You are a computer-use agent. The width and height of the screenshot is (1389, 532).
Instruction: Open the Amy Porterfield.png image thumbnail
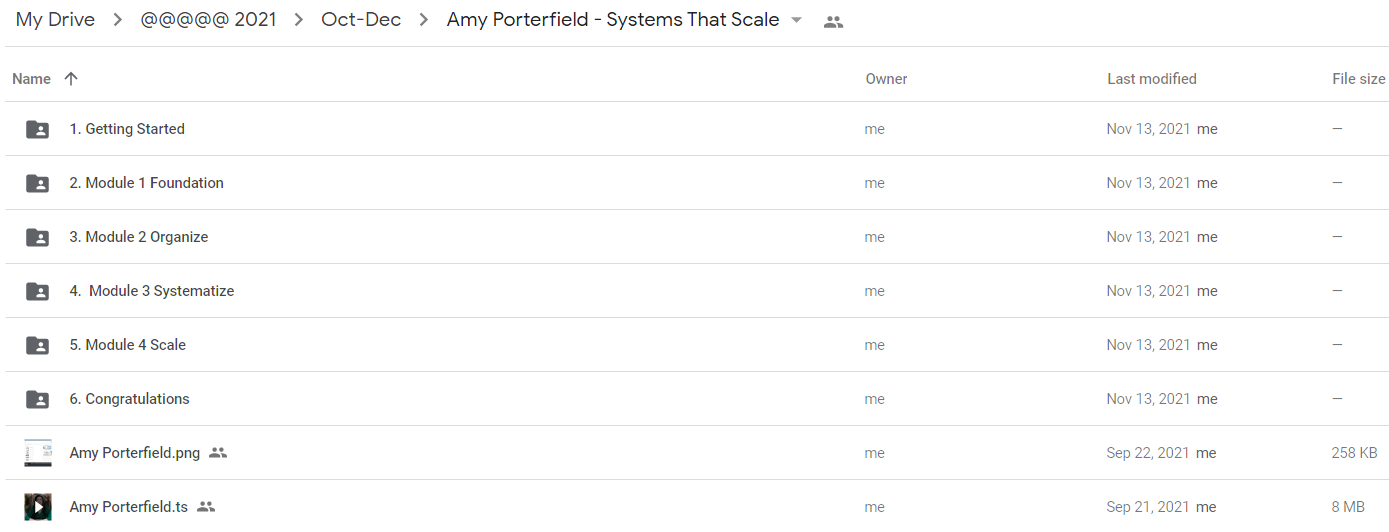coord(38,453)
